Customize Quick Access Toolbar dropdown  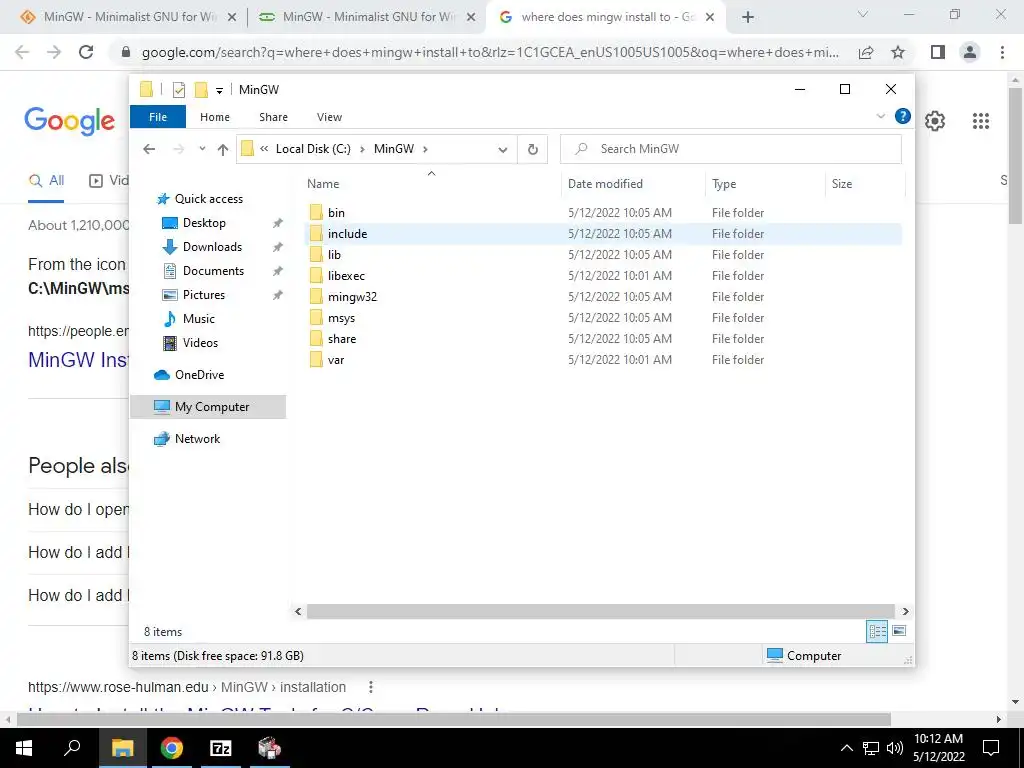point(219,91)
